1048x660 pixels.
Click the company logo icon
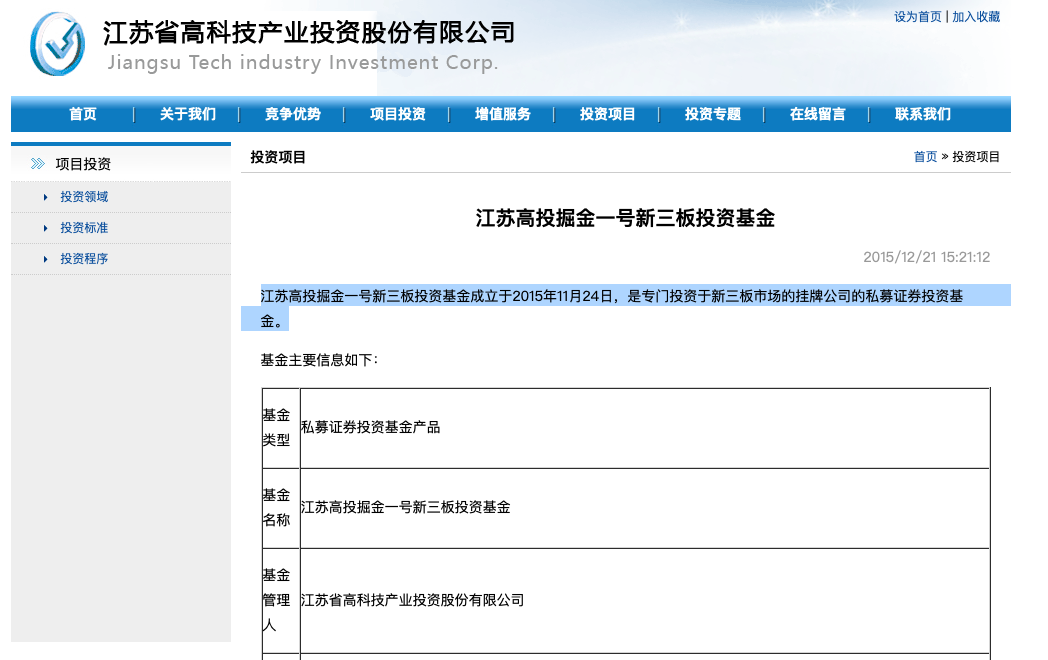(57, 45)
